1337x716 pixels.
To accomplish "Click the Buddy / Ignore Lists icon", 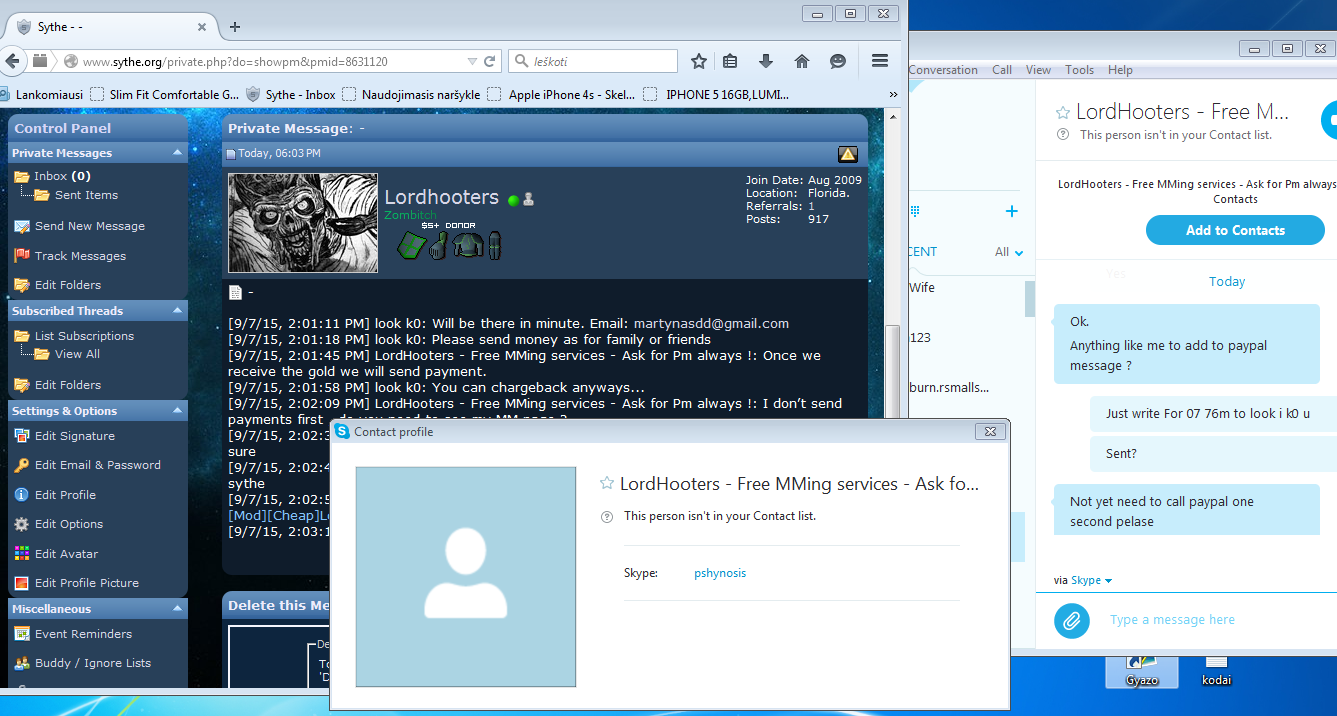I will coord(22,663).
